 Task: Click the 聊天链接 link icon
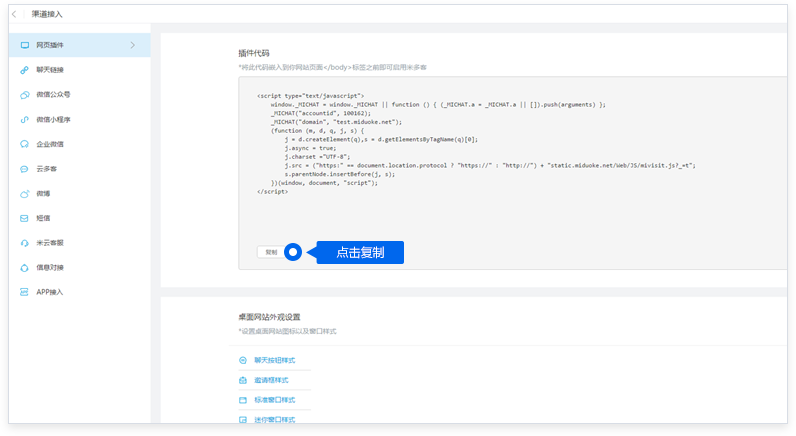tap(25, 70)
